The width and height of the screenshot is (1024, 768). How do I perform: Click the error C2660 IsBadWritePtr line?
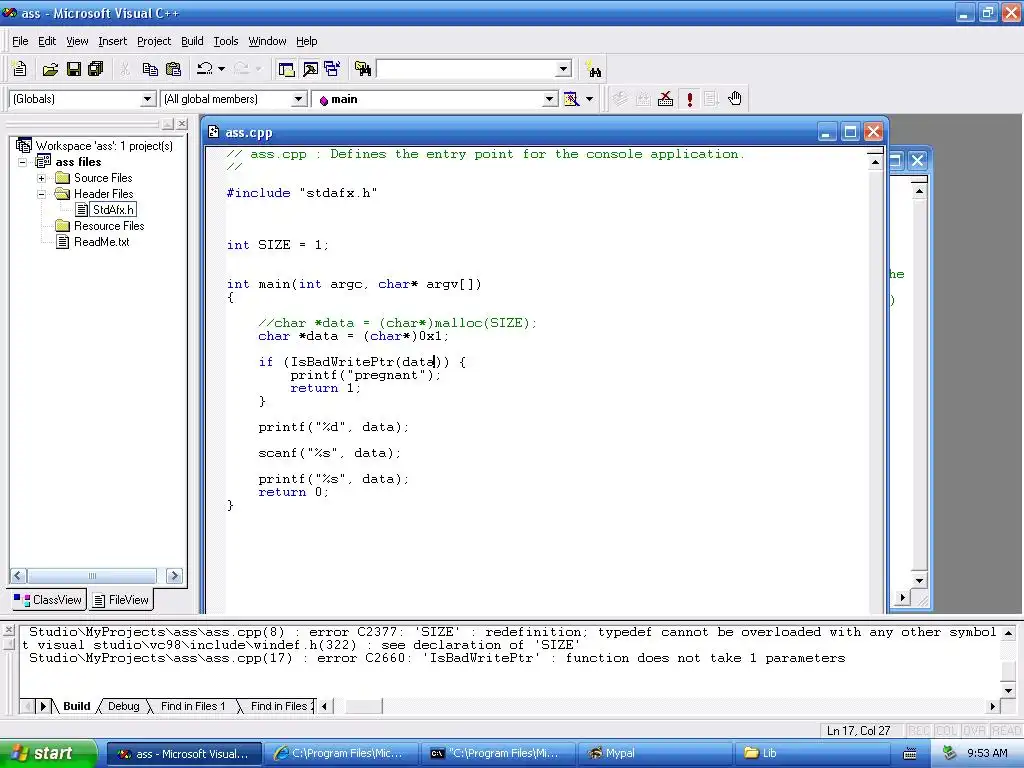click(437, 658)
